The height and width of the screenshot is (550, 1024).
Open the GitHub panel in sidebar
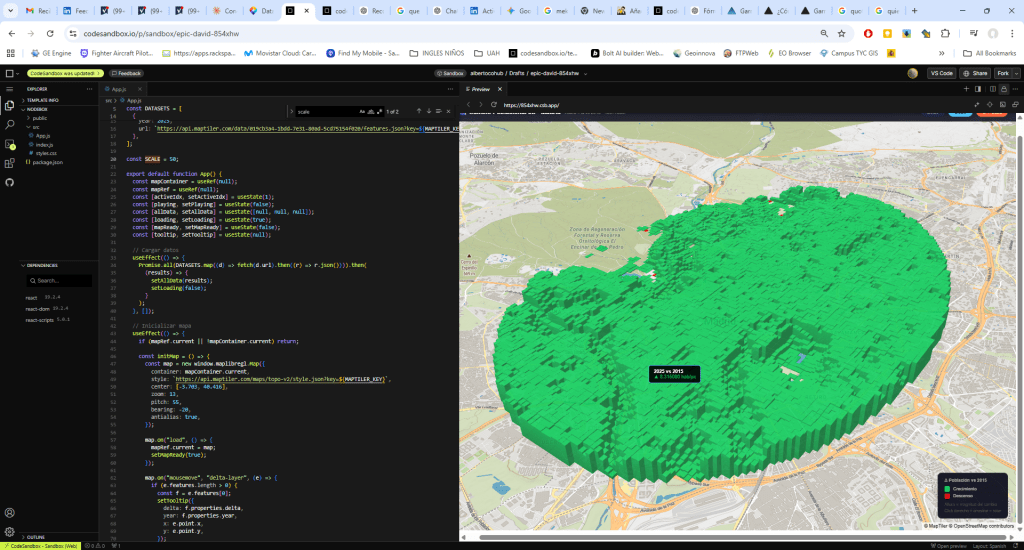pos(10,182)
